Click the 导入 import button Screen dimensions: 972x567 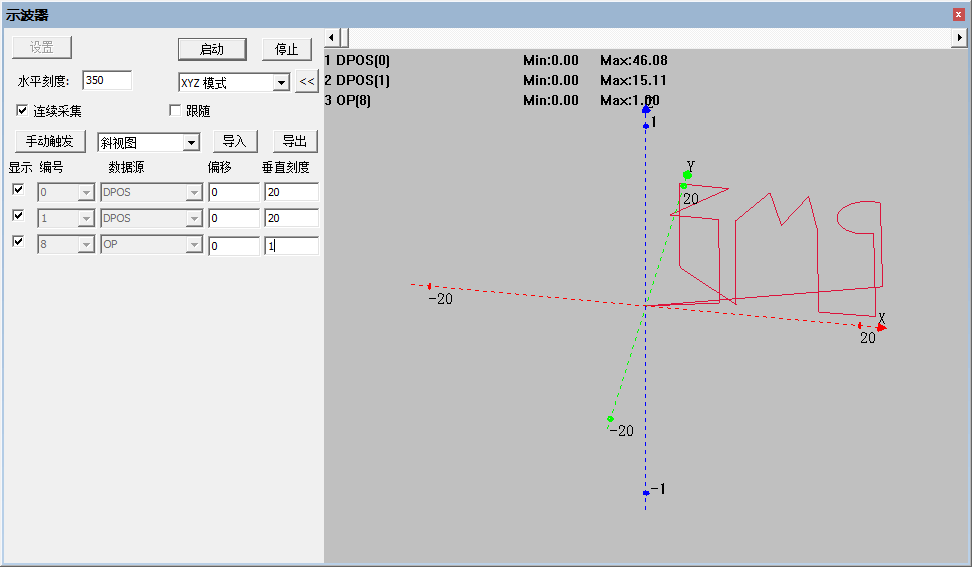(x=235, y=141)
